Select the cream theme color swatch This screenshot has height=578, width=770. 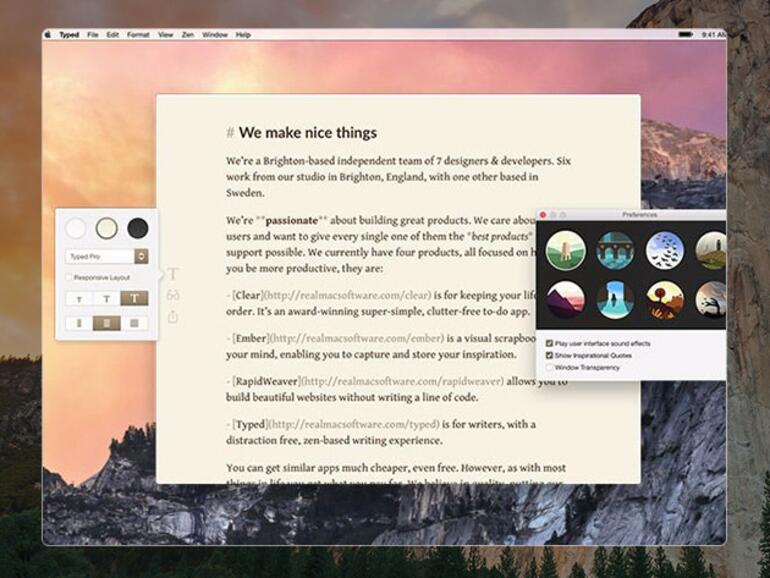107,228
